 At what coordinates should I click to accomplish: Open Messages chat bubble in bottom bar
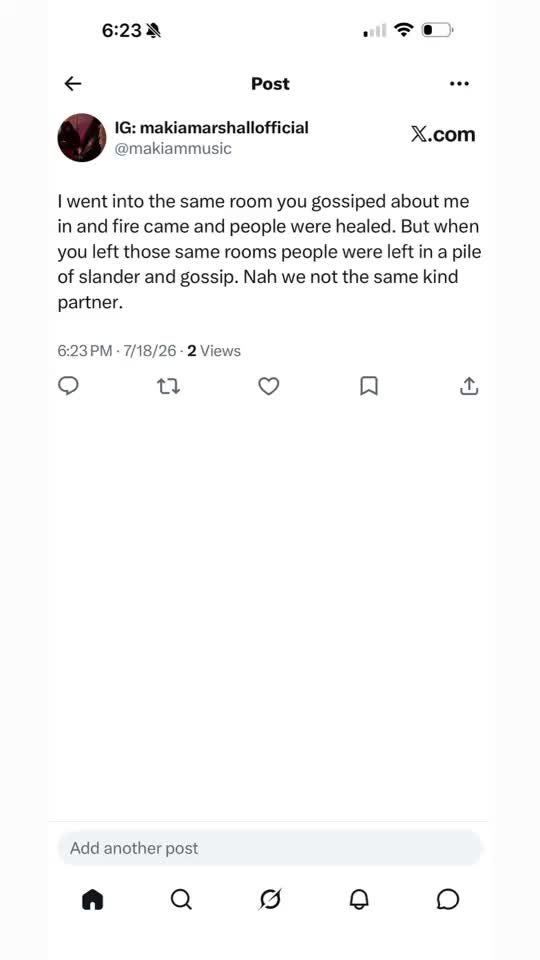click(448, 899)
